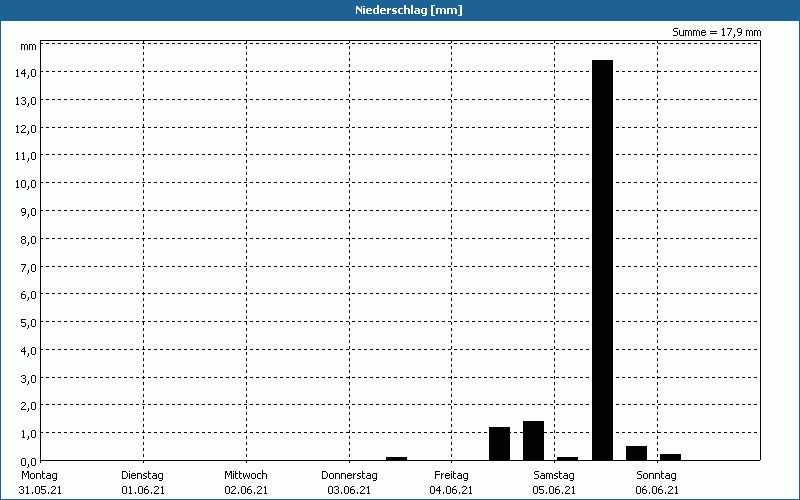Click the Niederschlag [mm] title

[x=409, y=10]
